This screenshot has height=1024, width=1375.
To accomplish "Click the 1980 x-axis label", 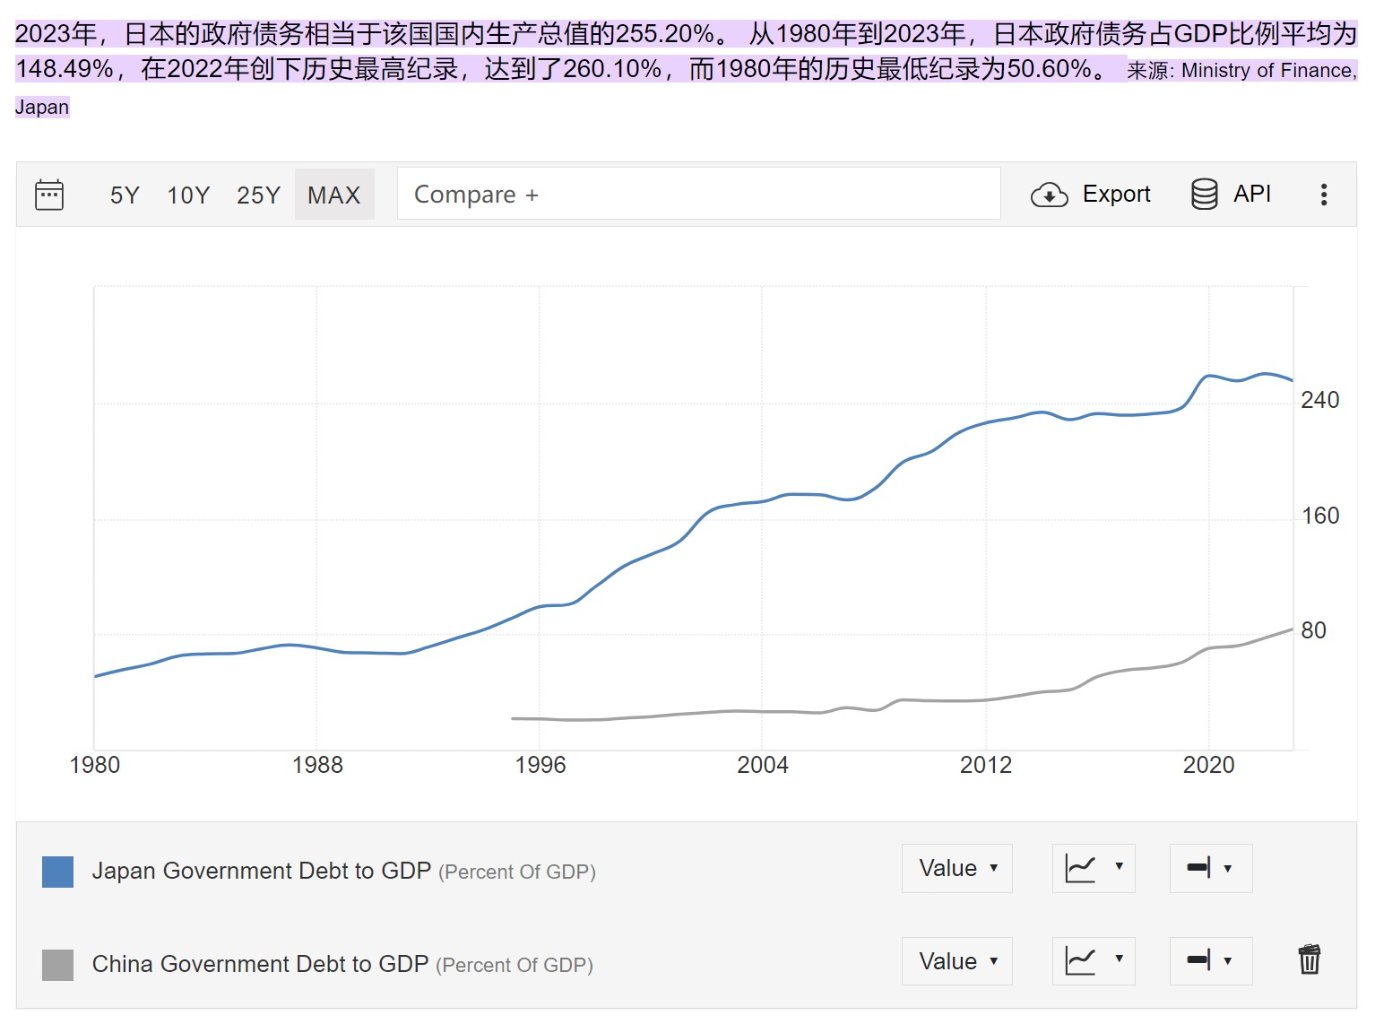I will (94, 765).
